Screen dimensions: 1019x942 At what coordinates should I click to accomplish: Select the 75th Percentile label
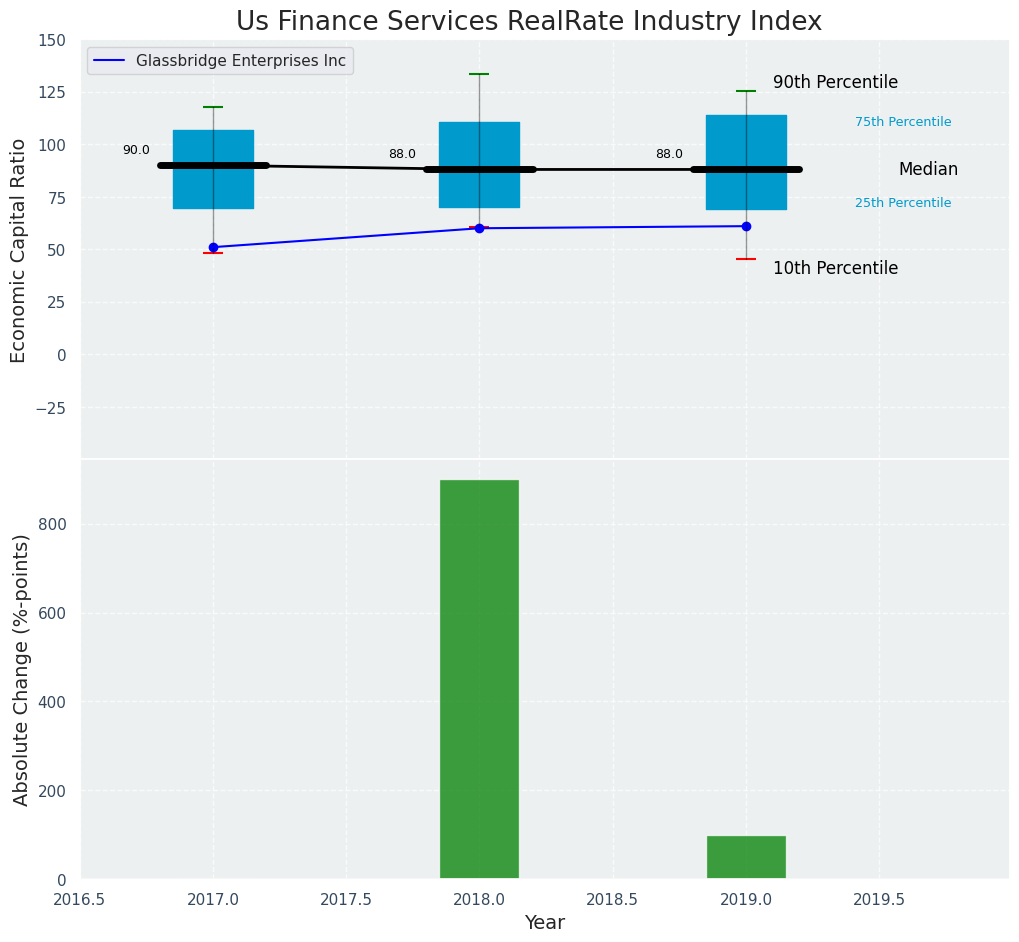tap(902, 122)
